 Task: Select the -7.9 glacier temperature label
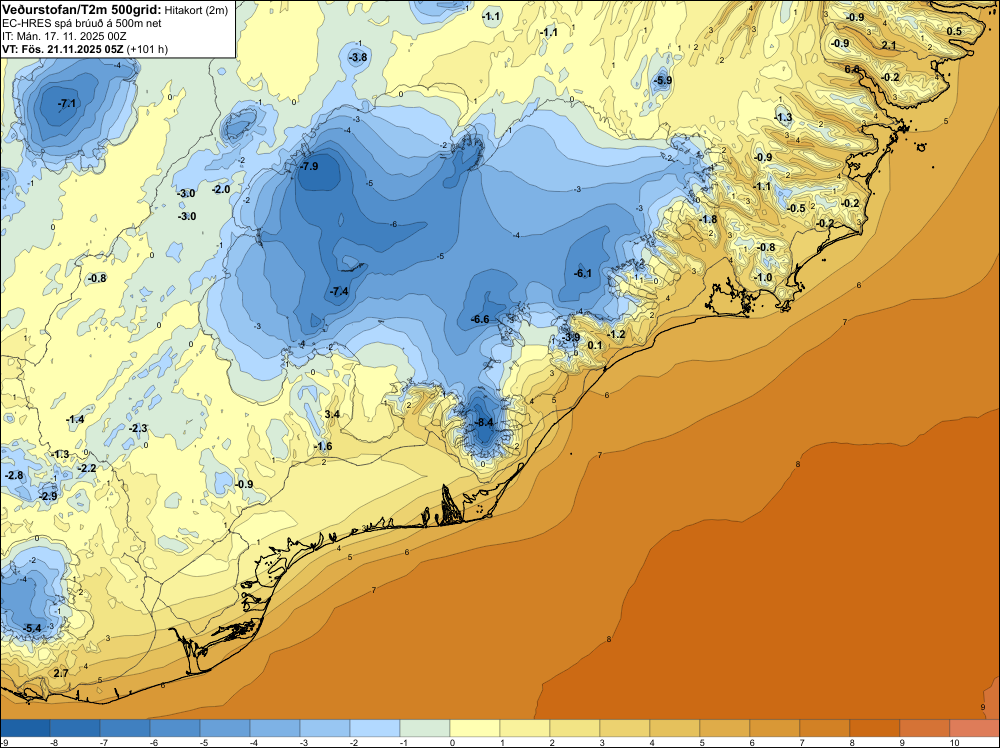pos(309,166)
